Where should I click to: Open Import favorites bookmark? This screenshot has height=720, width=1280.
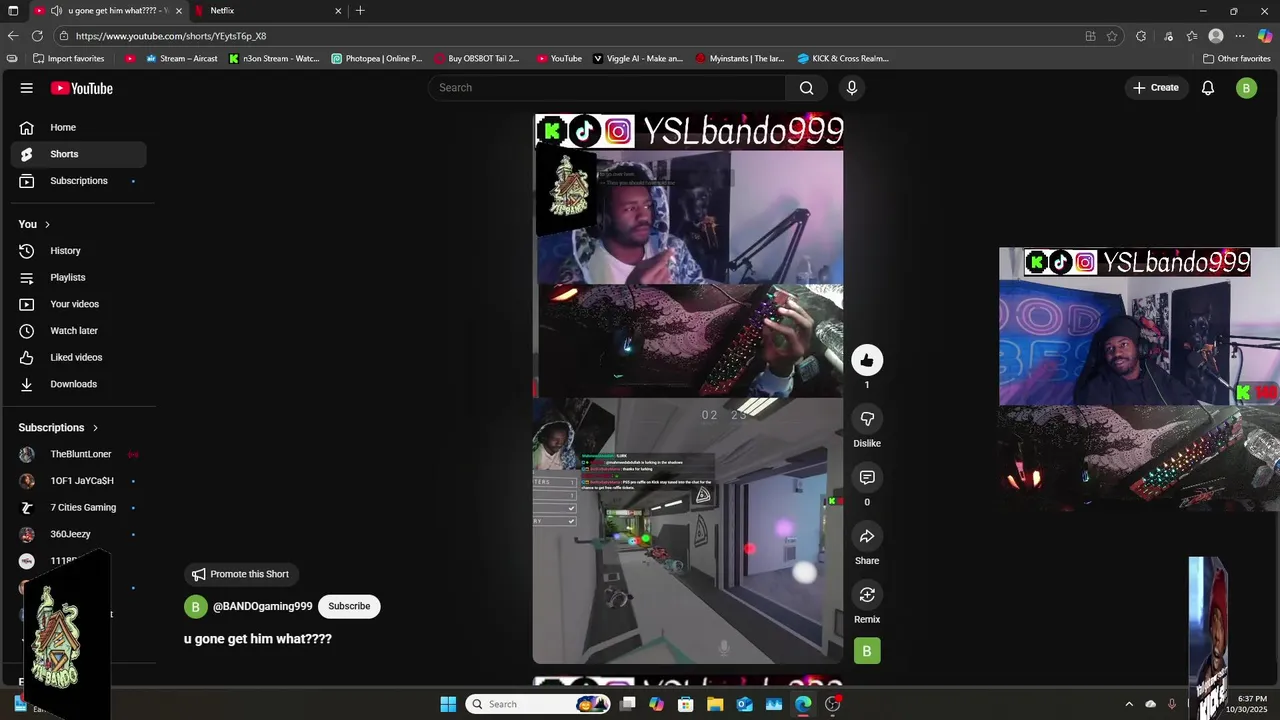(69, 58)
